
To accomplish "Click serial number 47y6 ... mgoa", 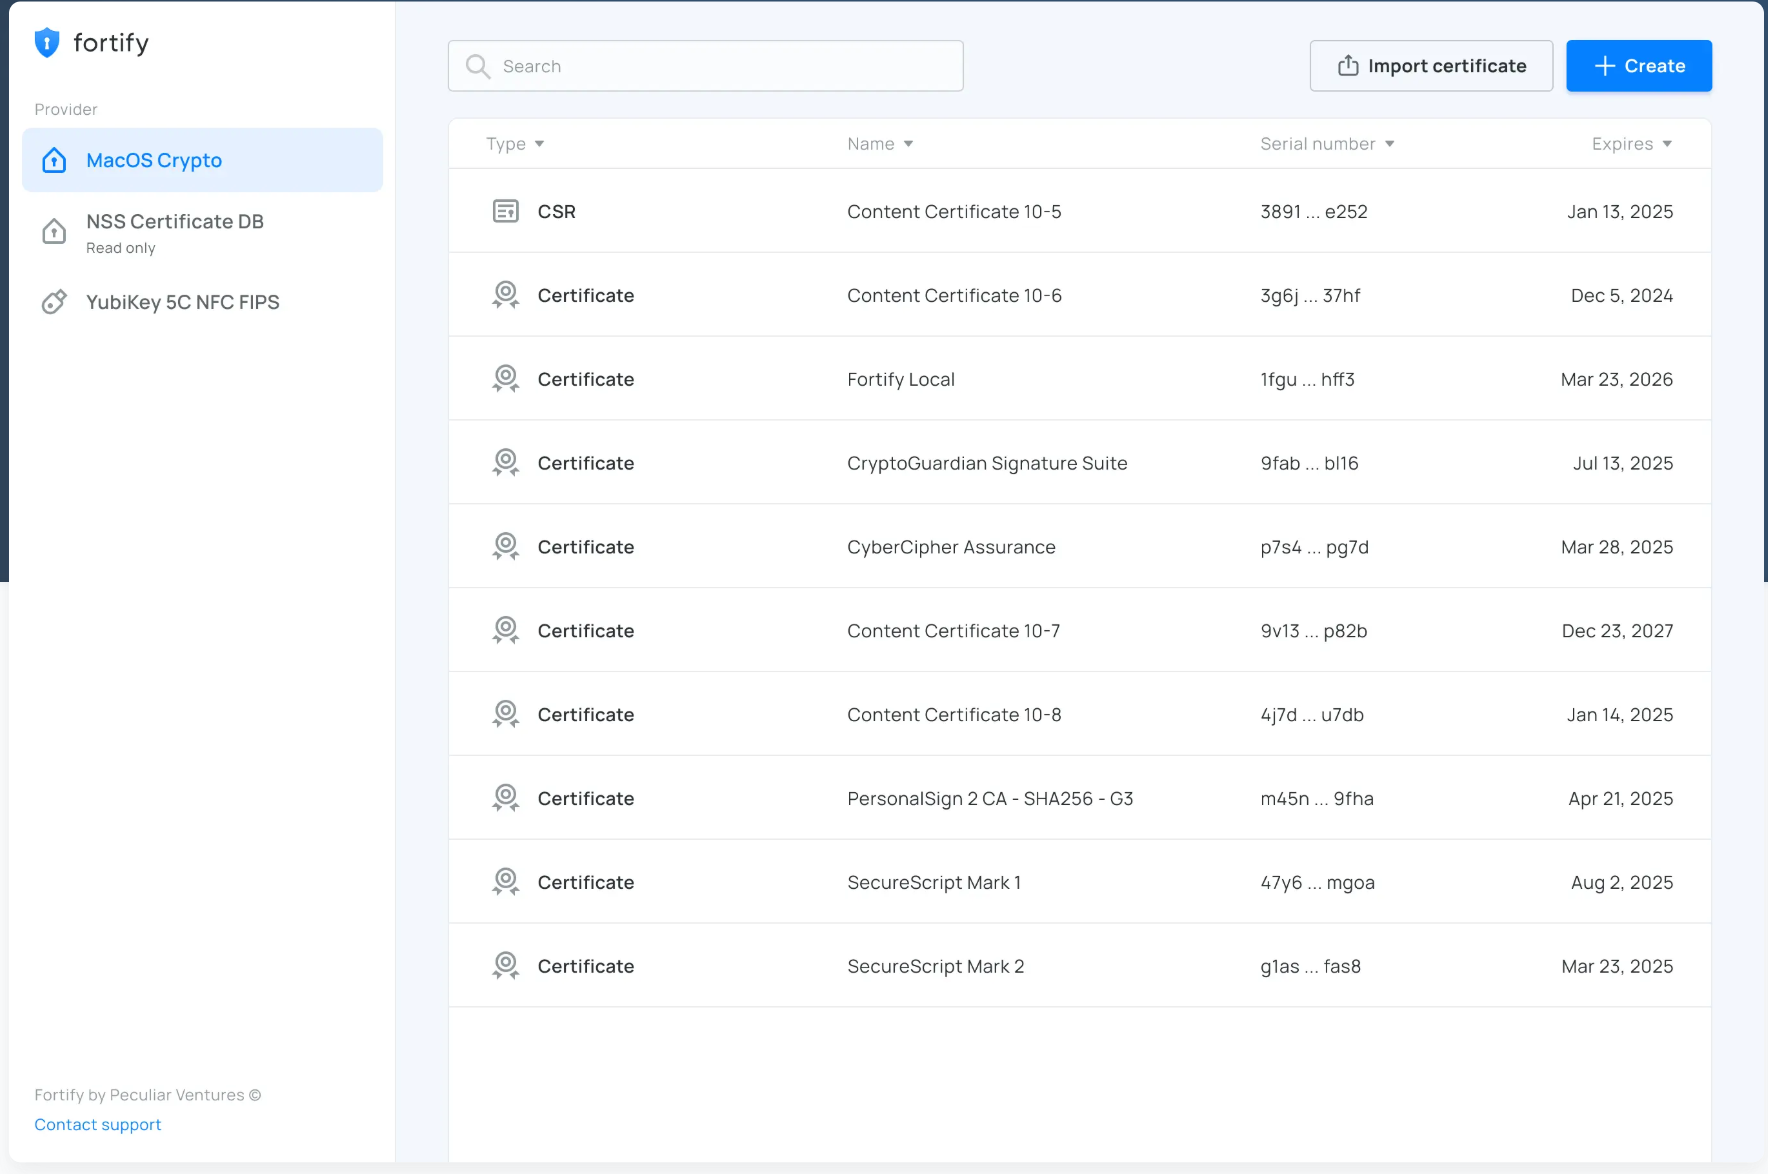I will tap(1317, 884).
